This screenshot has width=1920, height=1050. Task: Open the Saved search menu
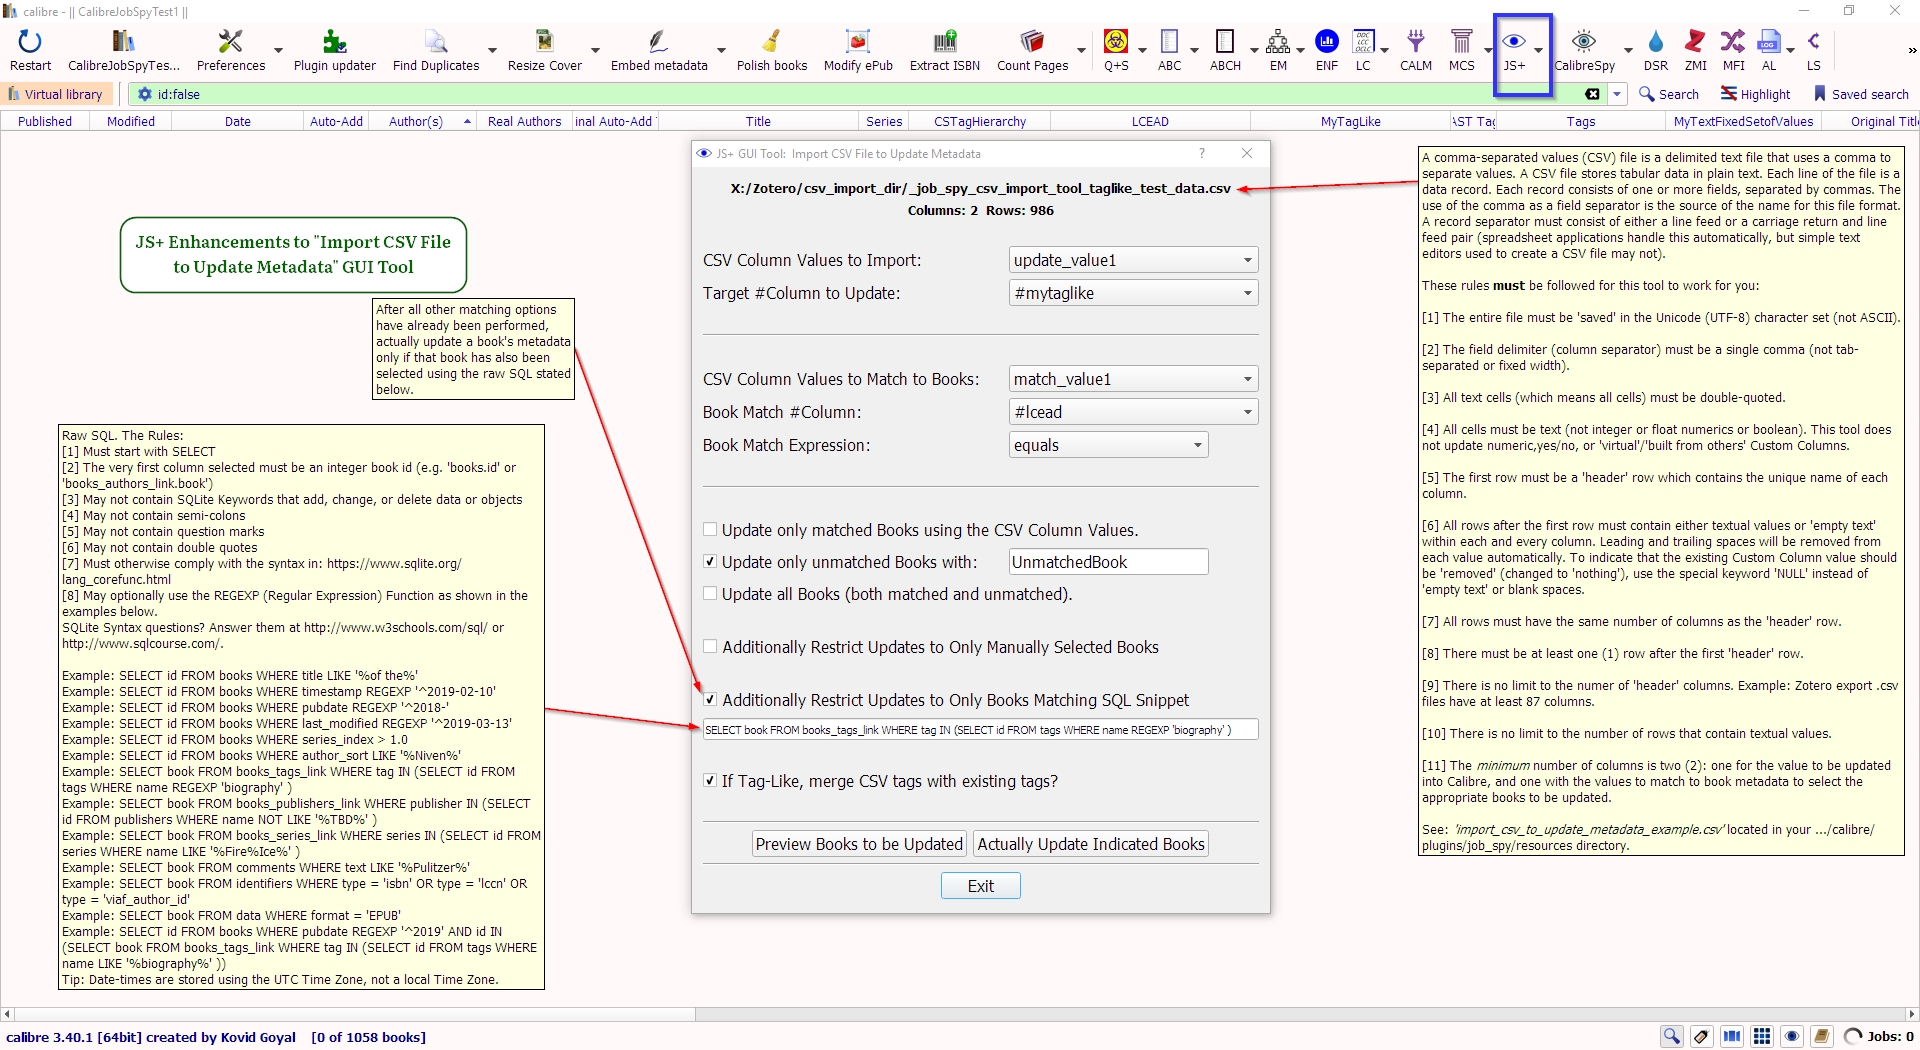pos(1861,94)
